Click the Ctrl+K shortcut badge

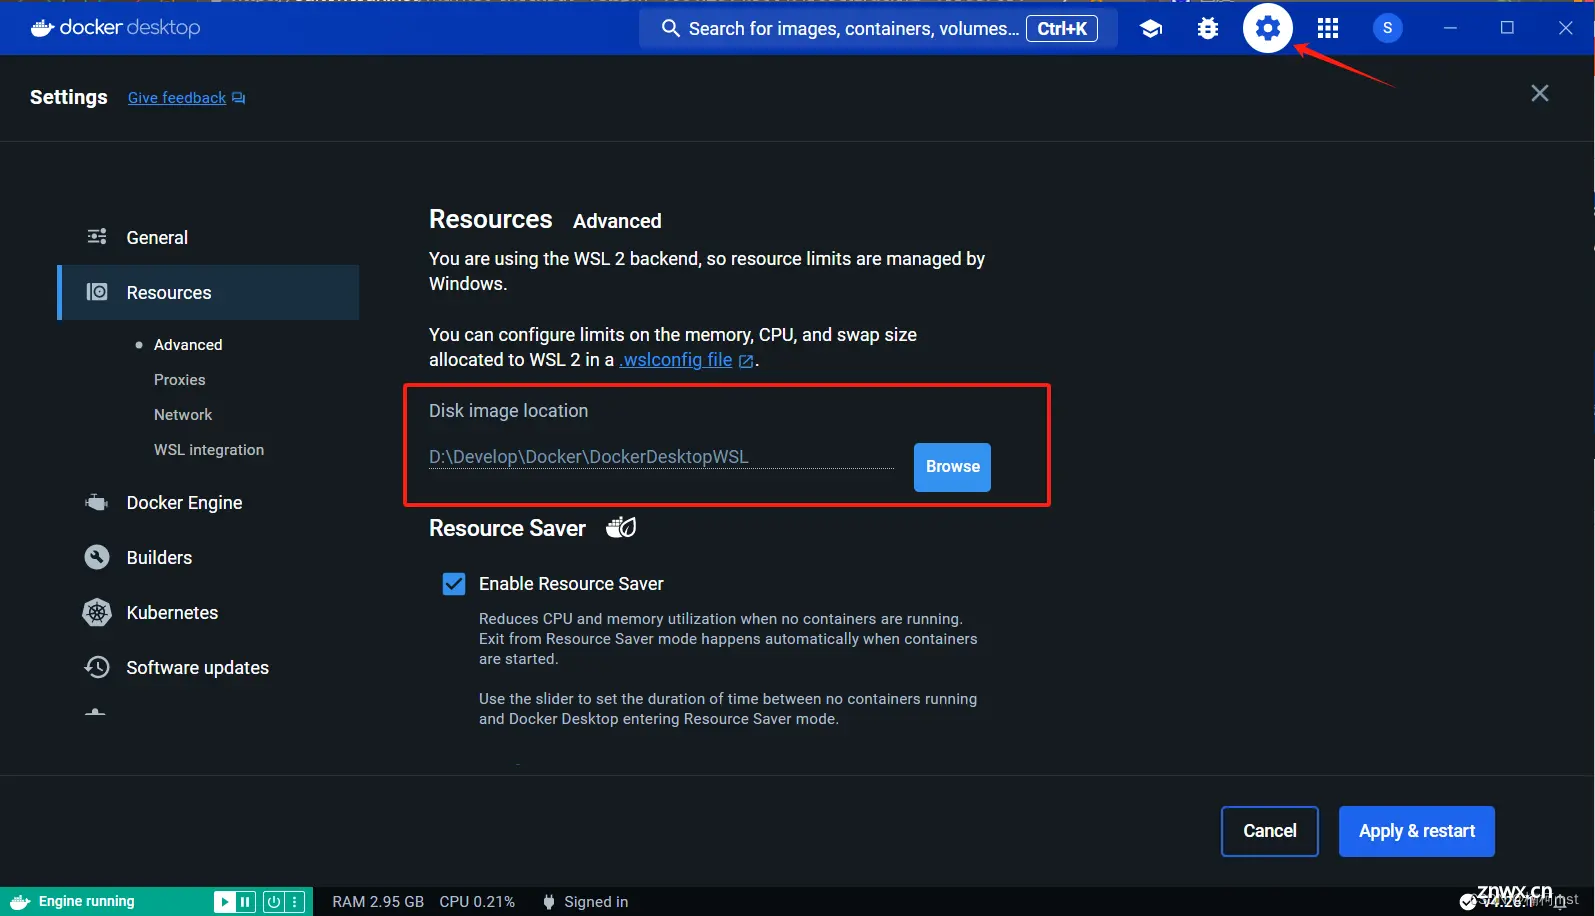[x=1062, y=28]
